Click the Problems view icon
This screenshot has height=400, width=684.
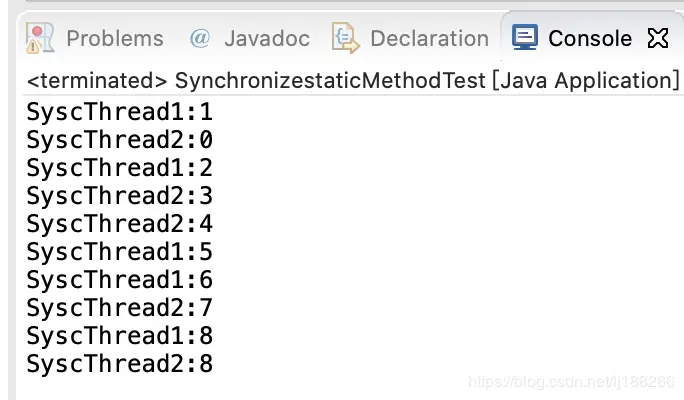click(40, 38)
